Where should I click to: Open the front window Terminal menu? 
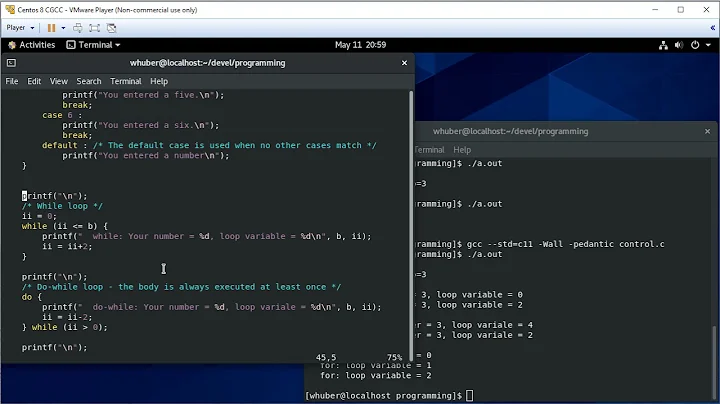[126, 81]
